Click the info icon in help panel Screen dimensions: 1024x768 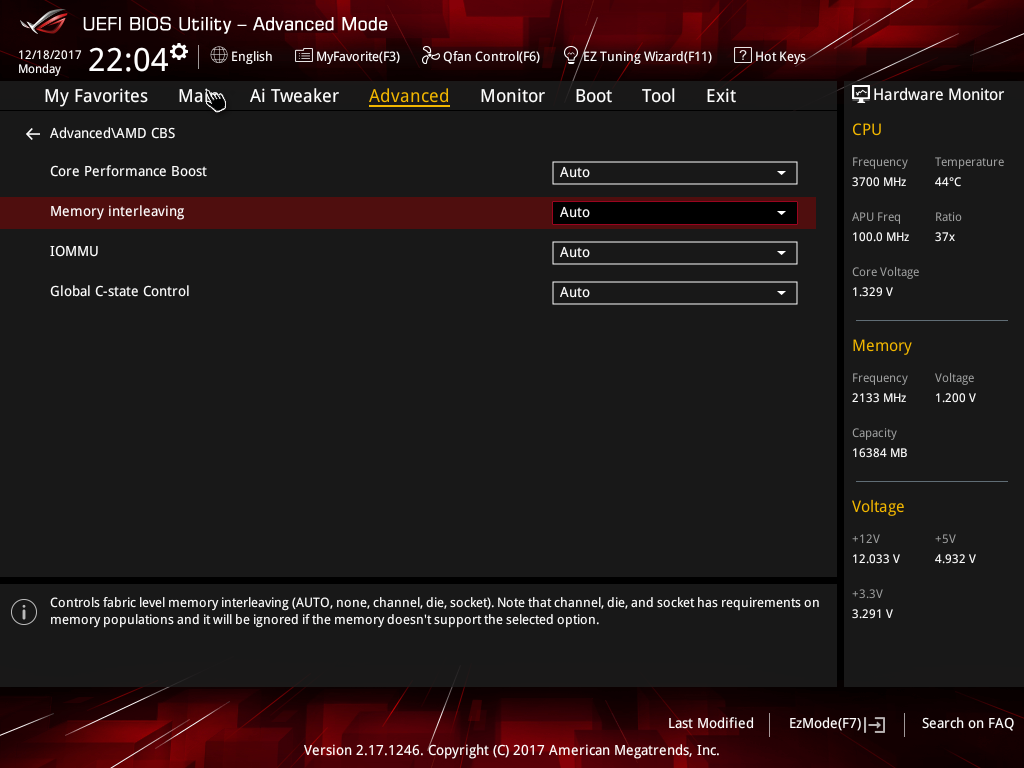[x=24, y=612]
